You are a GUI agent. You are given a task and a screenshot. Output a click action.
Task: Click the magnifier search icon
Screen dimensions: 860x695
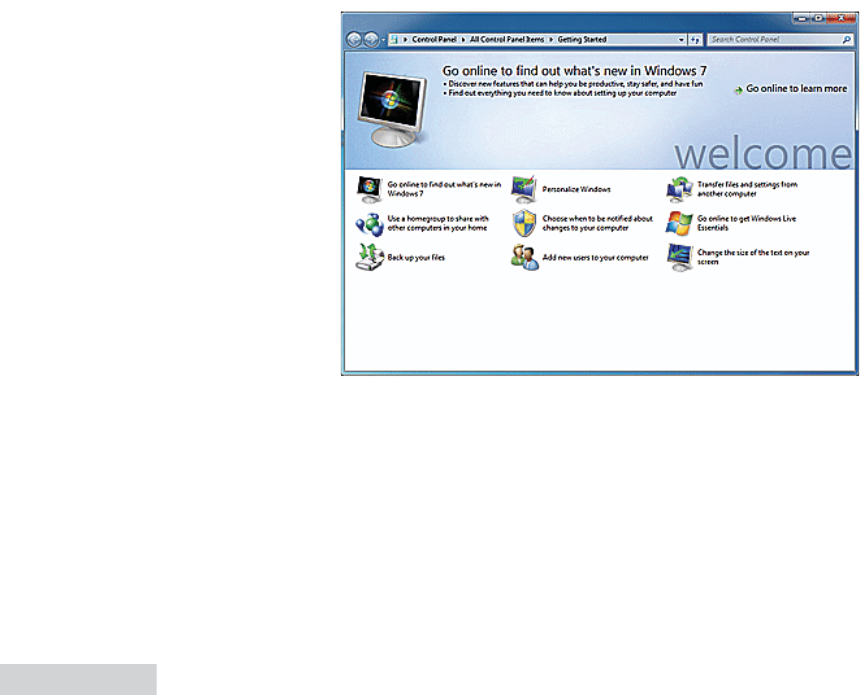coord(846,39)
